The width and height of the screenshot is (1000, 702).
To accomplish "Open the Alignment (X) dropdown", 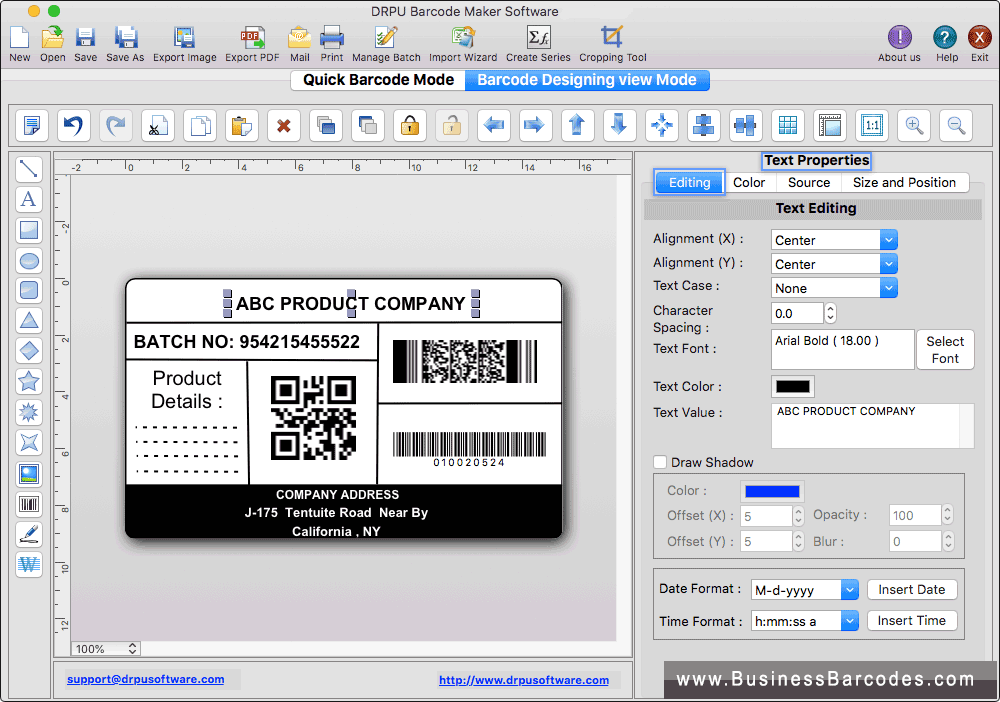I will coord(834,240).
